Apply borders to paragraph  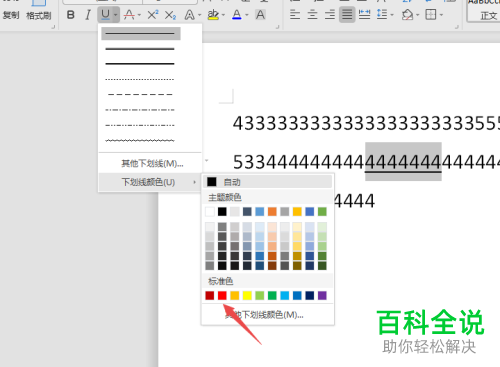click(x=431, y=15)
